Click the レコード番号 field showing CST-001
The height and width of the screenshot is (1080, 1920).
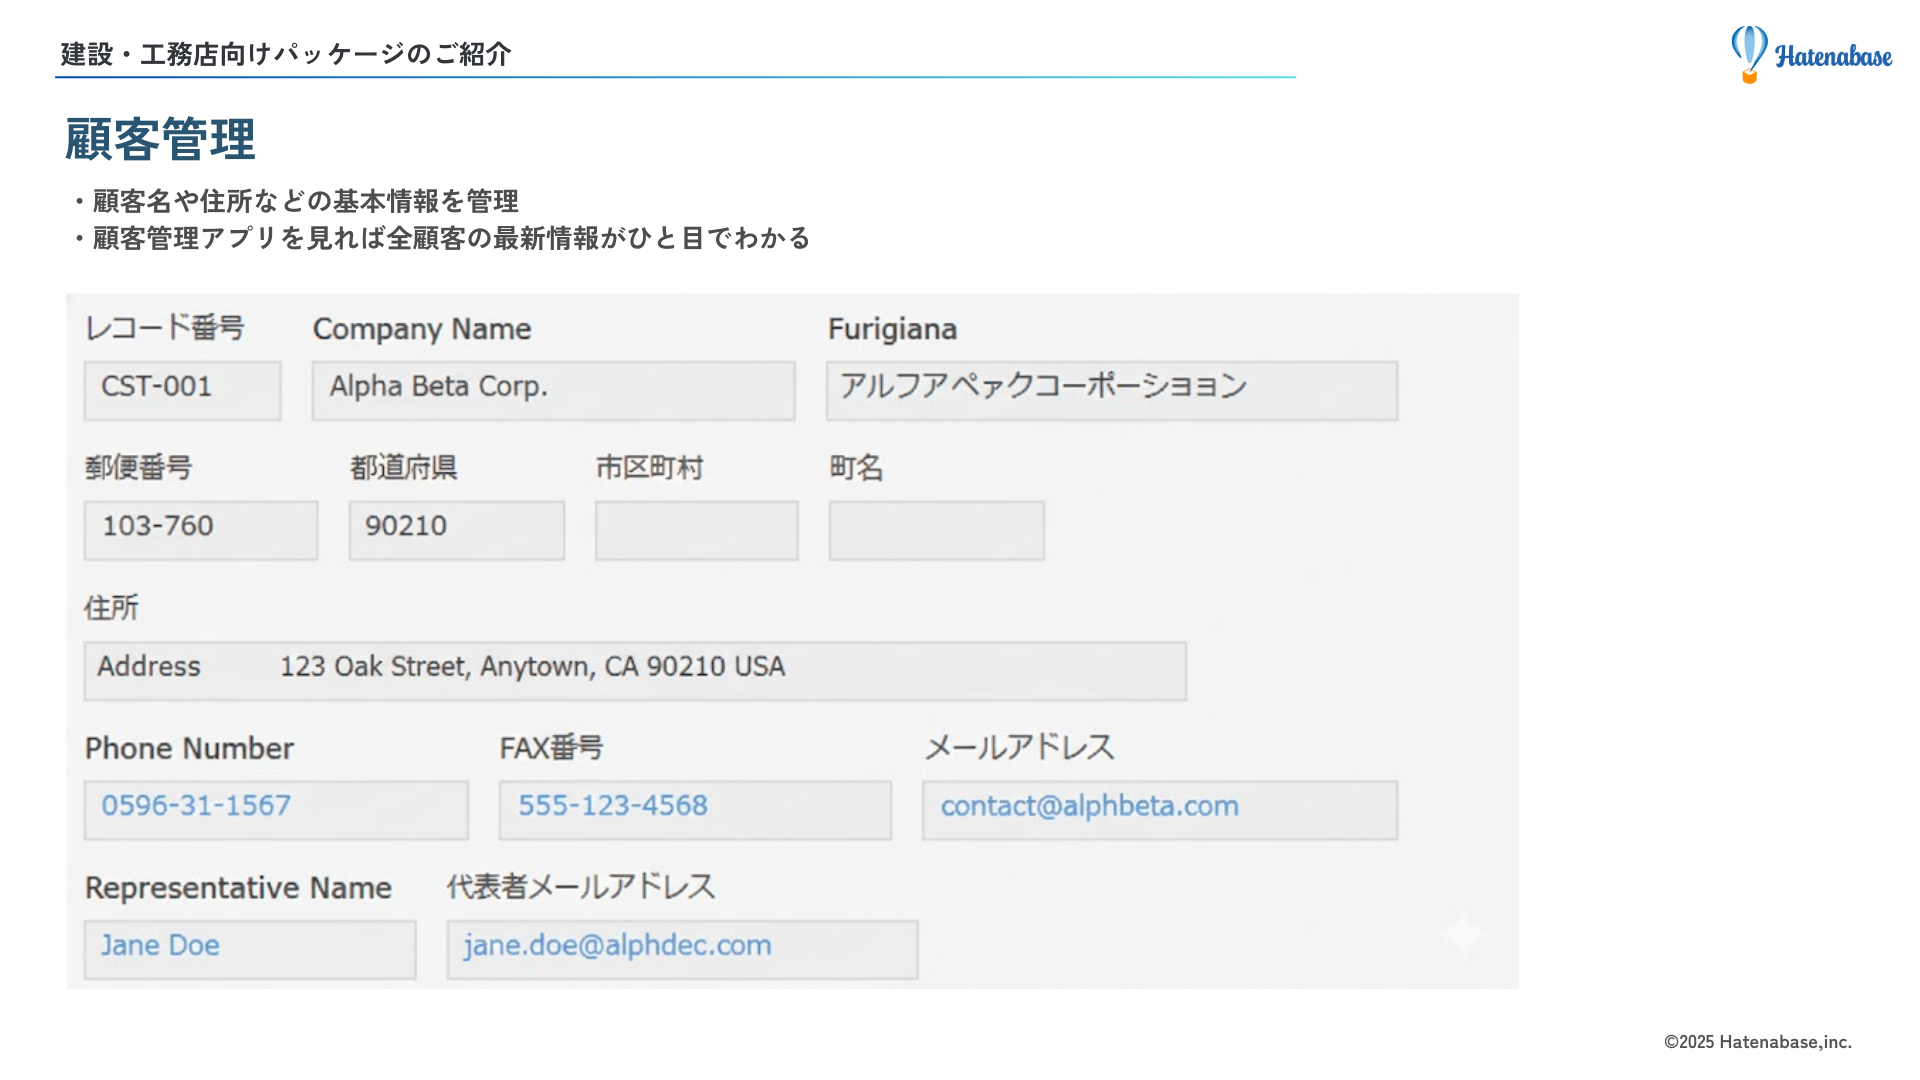click(x=182, y=390)
